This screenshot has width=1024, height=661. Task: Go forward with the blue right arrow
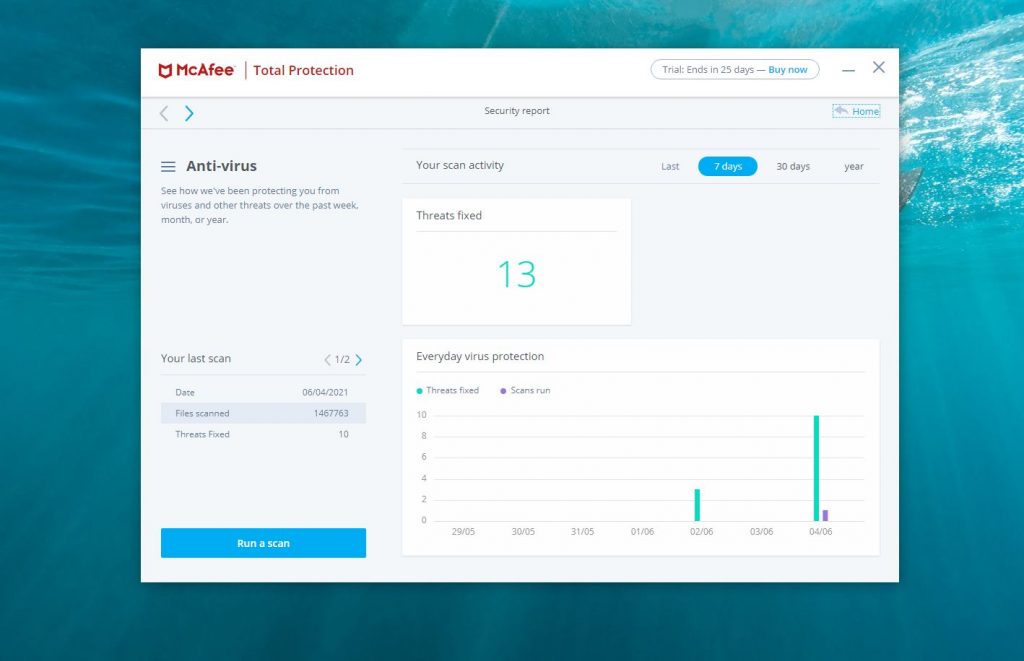(x=189, y=114)
